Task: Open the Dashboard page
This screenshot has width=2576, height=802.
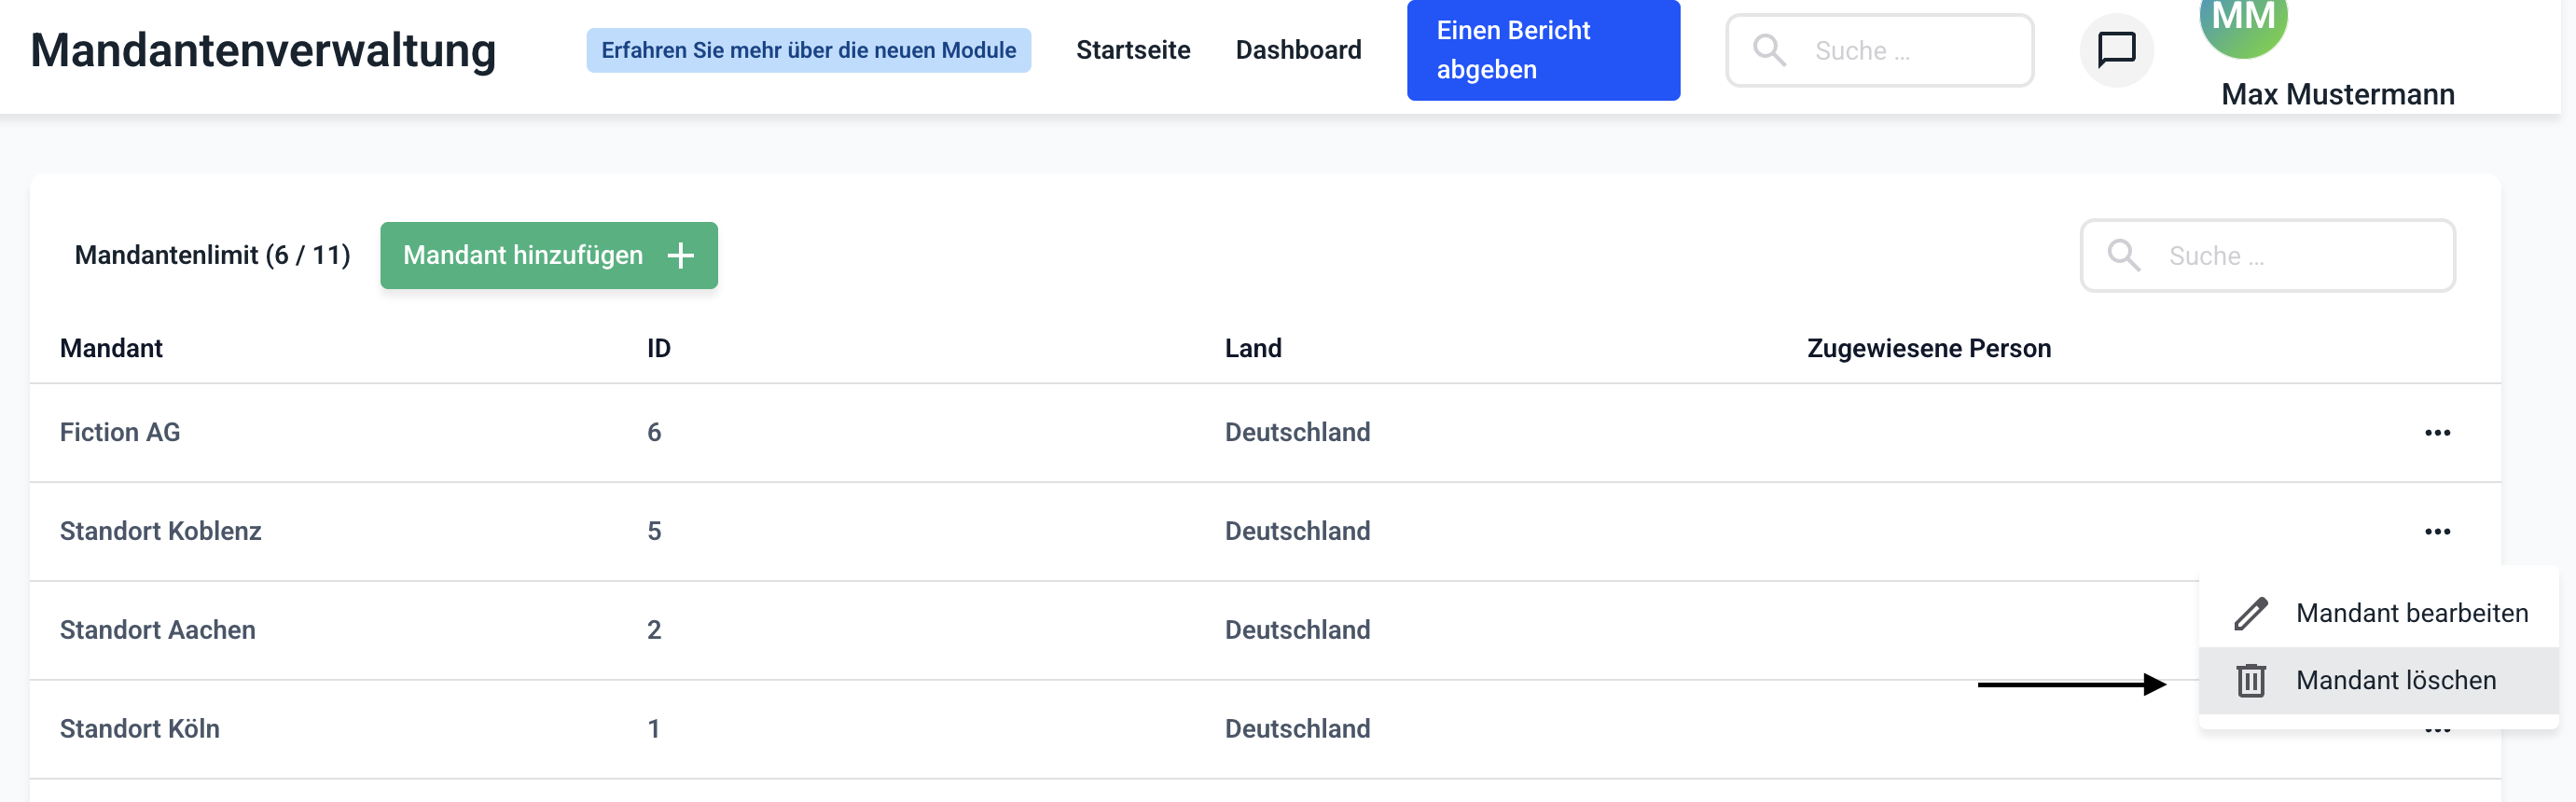Action: coord(1298,50)
